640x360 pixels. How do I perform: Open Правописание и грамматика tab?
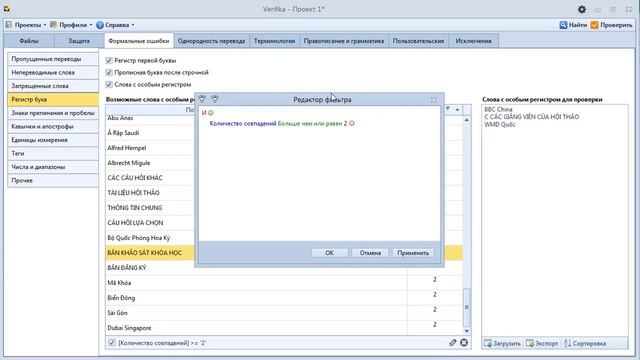(344, 41)
